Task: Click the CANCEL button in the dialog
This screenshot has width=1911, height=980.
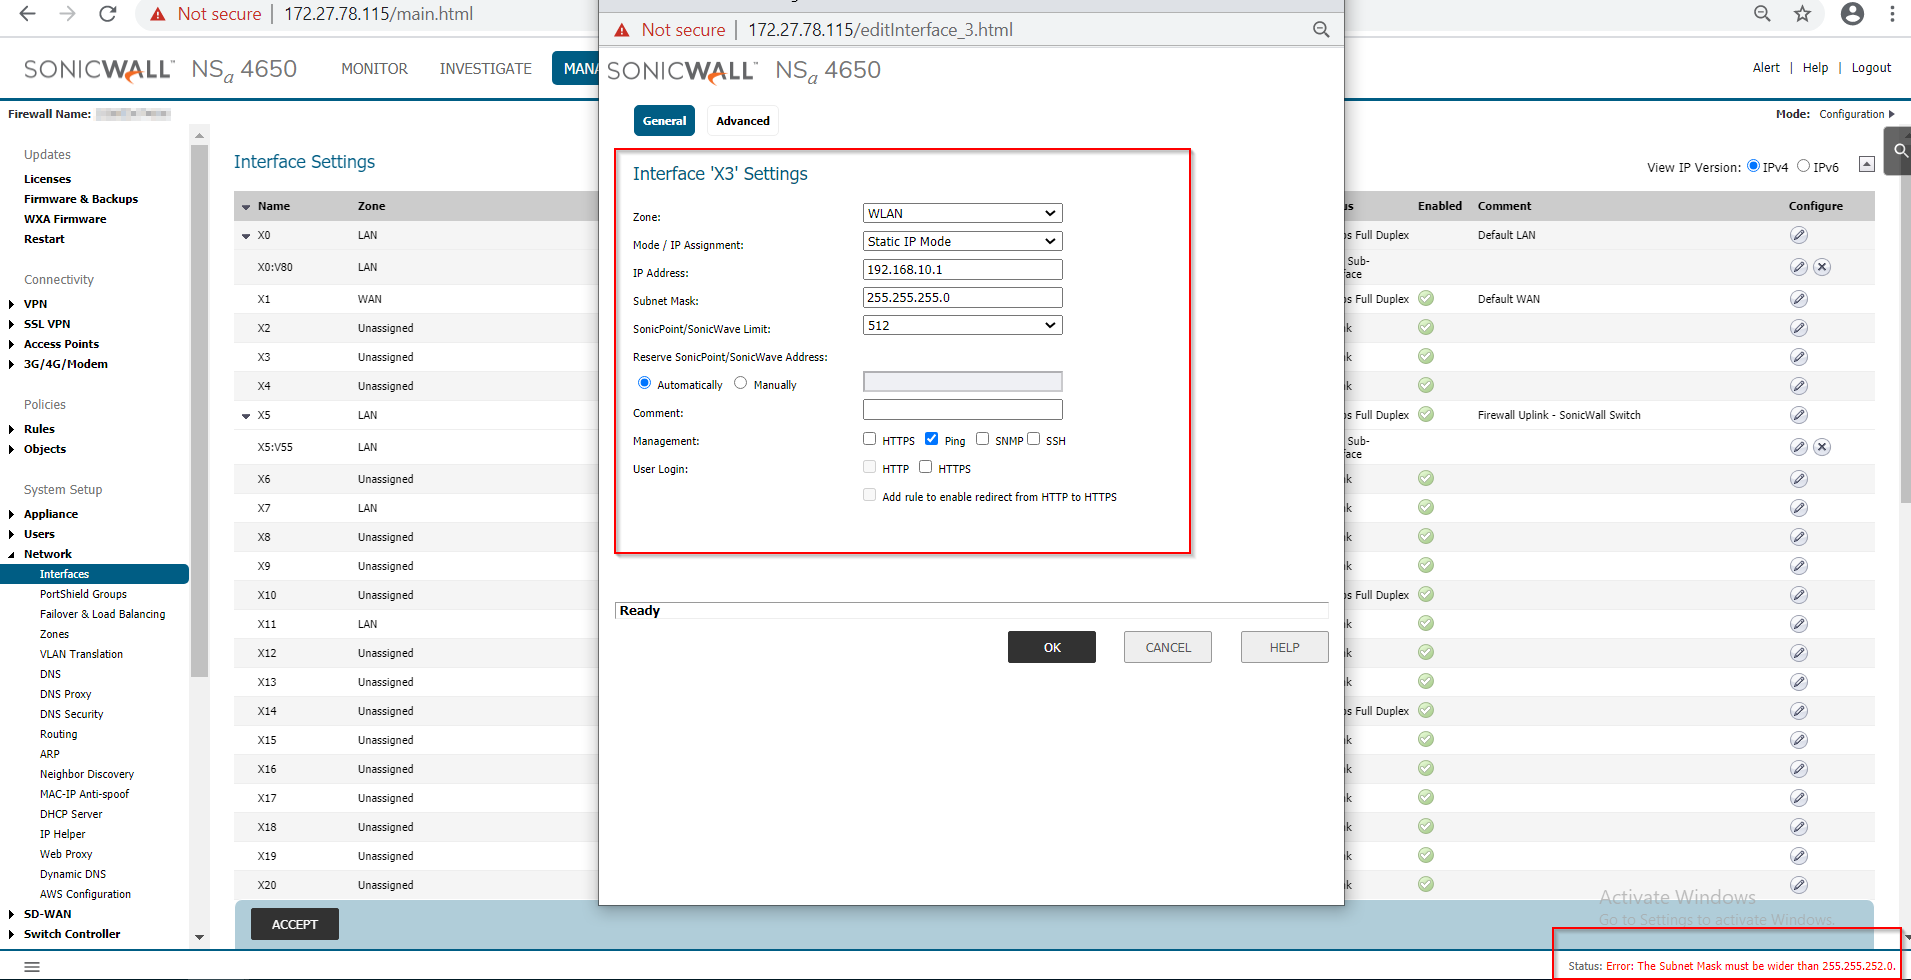Action: 1168,647
